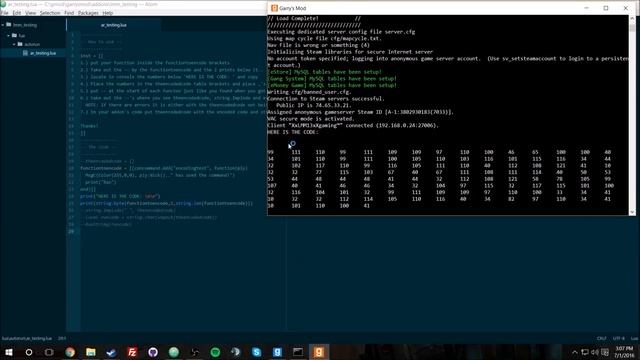The width and height of the screenshot is (640, 360).
Task: Open Task View from the taskbar
Action: click(49, 352)
